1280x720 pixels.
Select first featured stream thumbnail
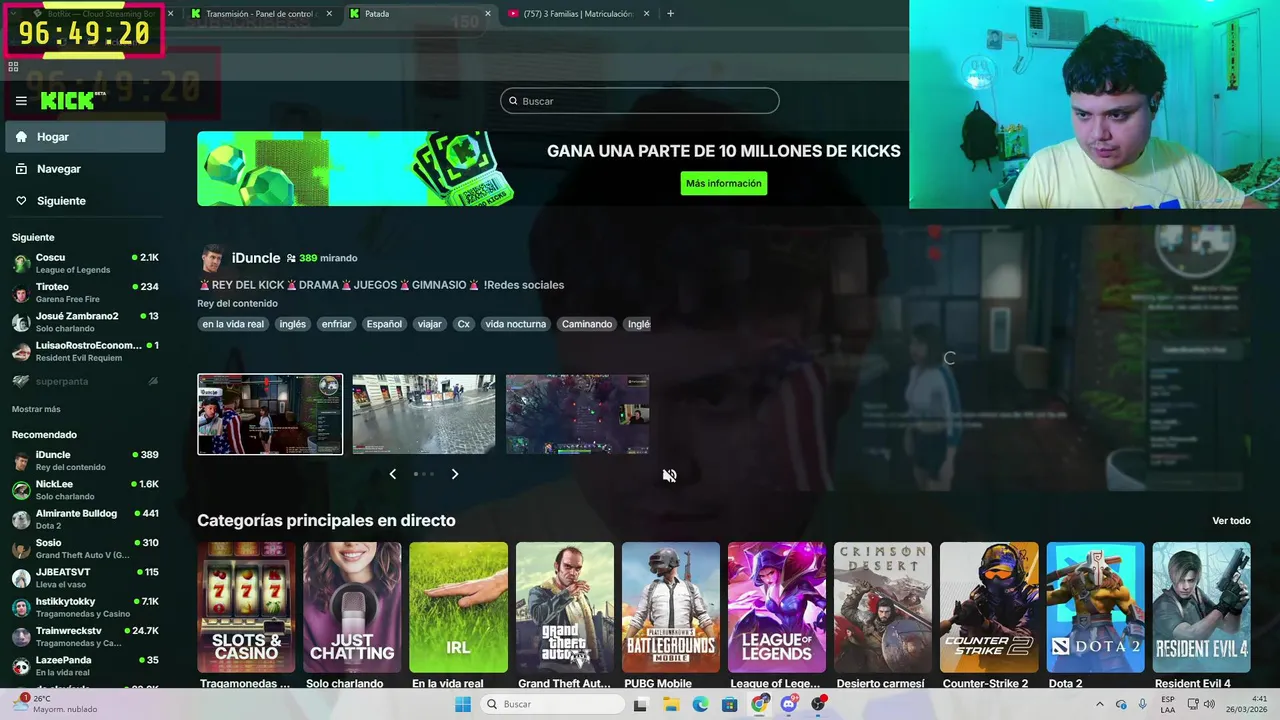click(x=270, y=414)
